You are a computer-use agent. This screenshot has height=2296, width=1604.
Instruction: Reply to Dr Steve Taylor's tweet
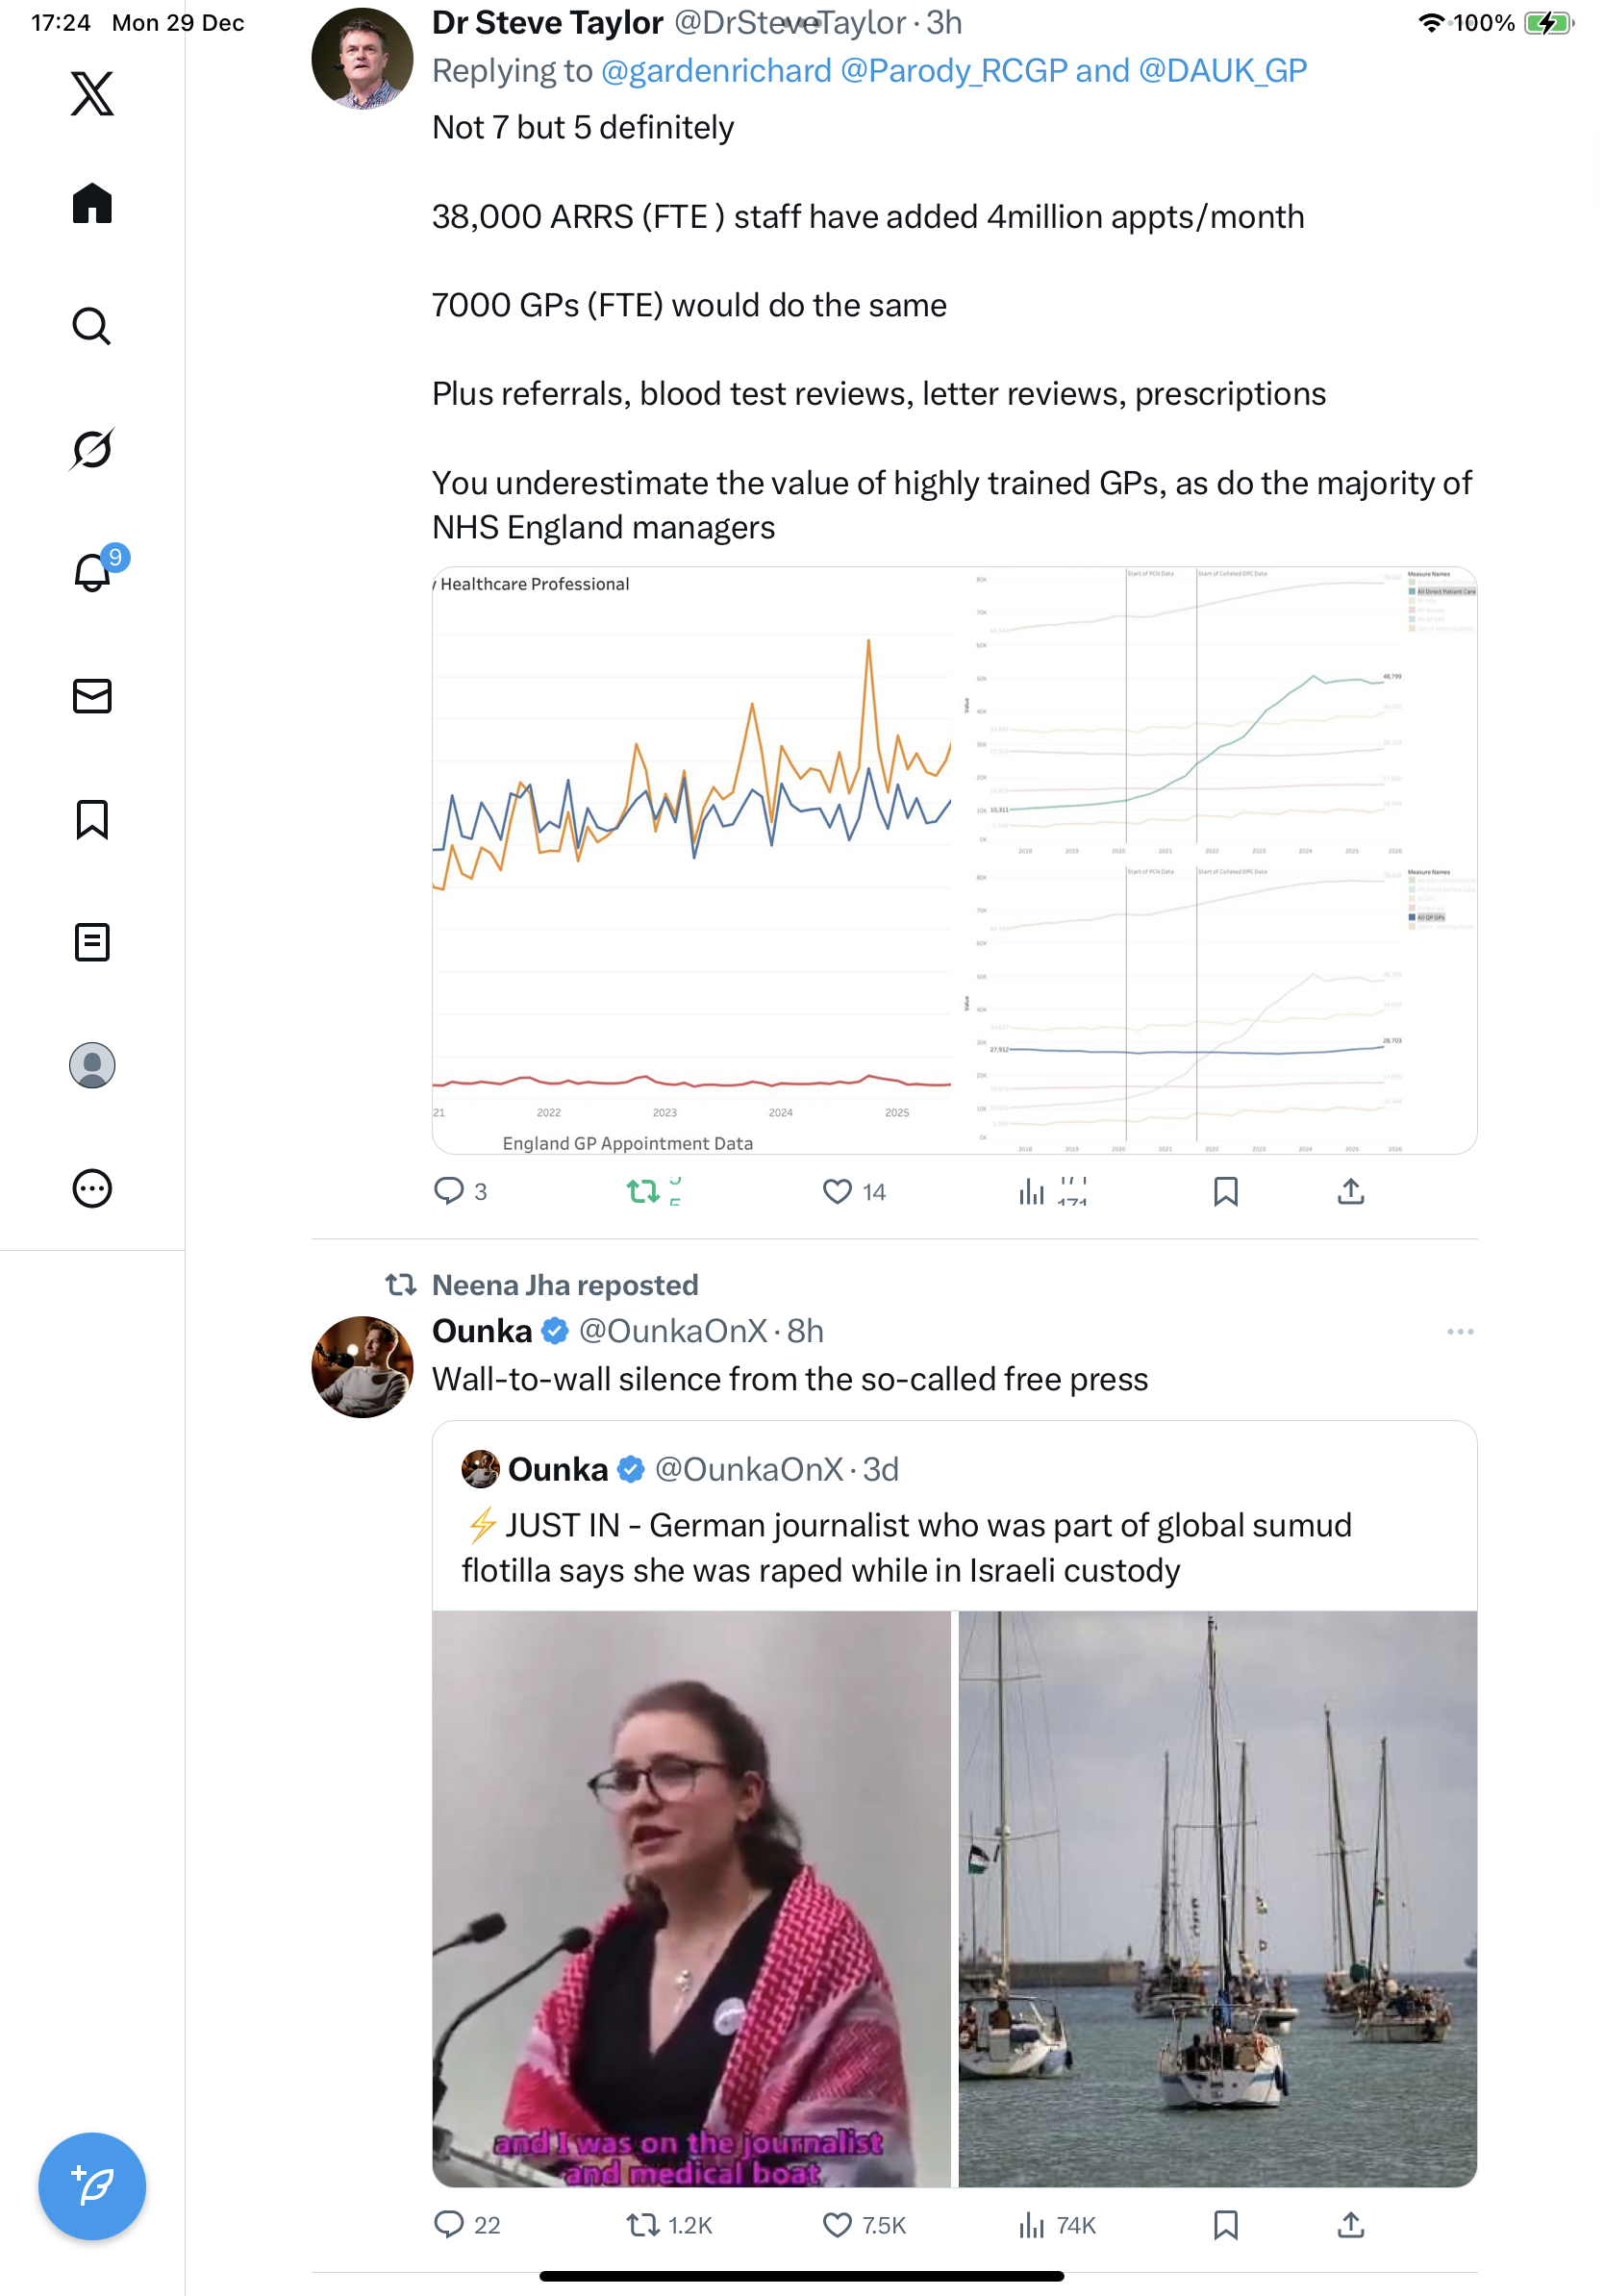pyautogui.click(x=449, y=1191)
